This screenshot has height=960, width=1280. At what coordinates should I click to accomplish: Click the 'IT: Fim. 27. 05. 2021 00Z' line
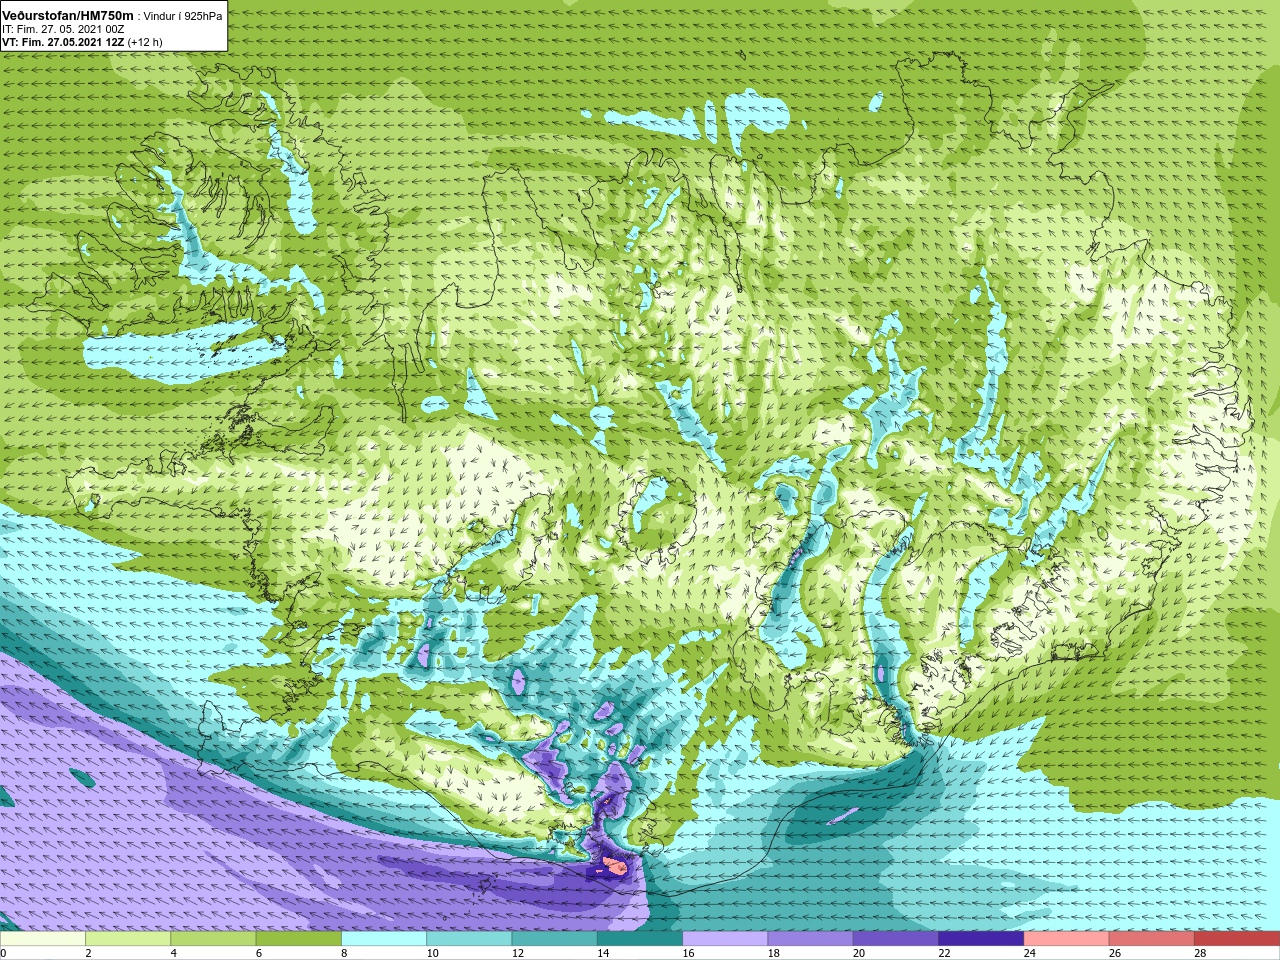[x=63, y=30]
